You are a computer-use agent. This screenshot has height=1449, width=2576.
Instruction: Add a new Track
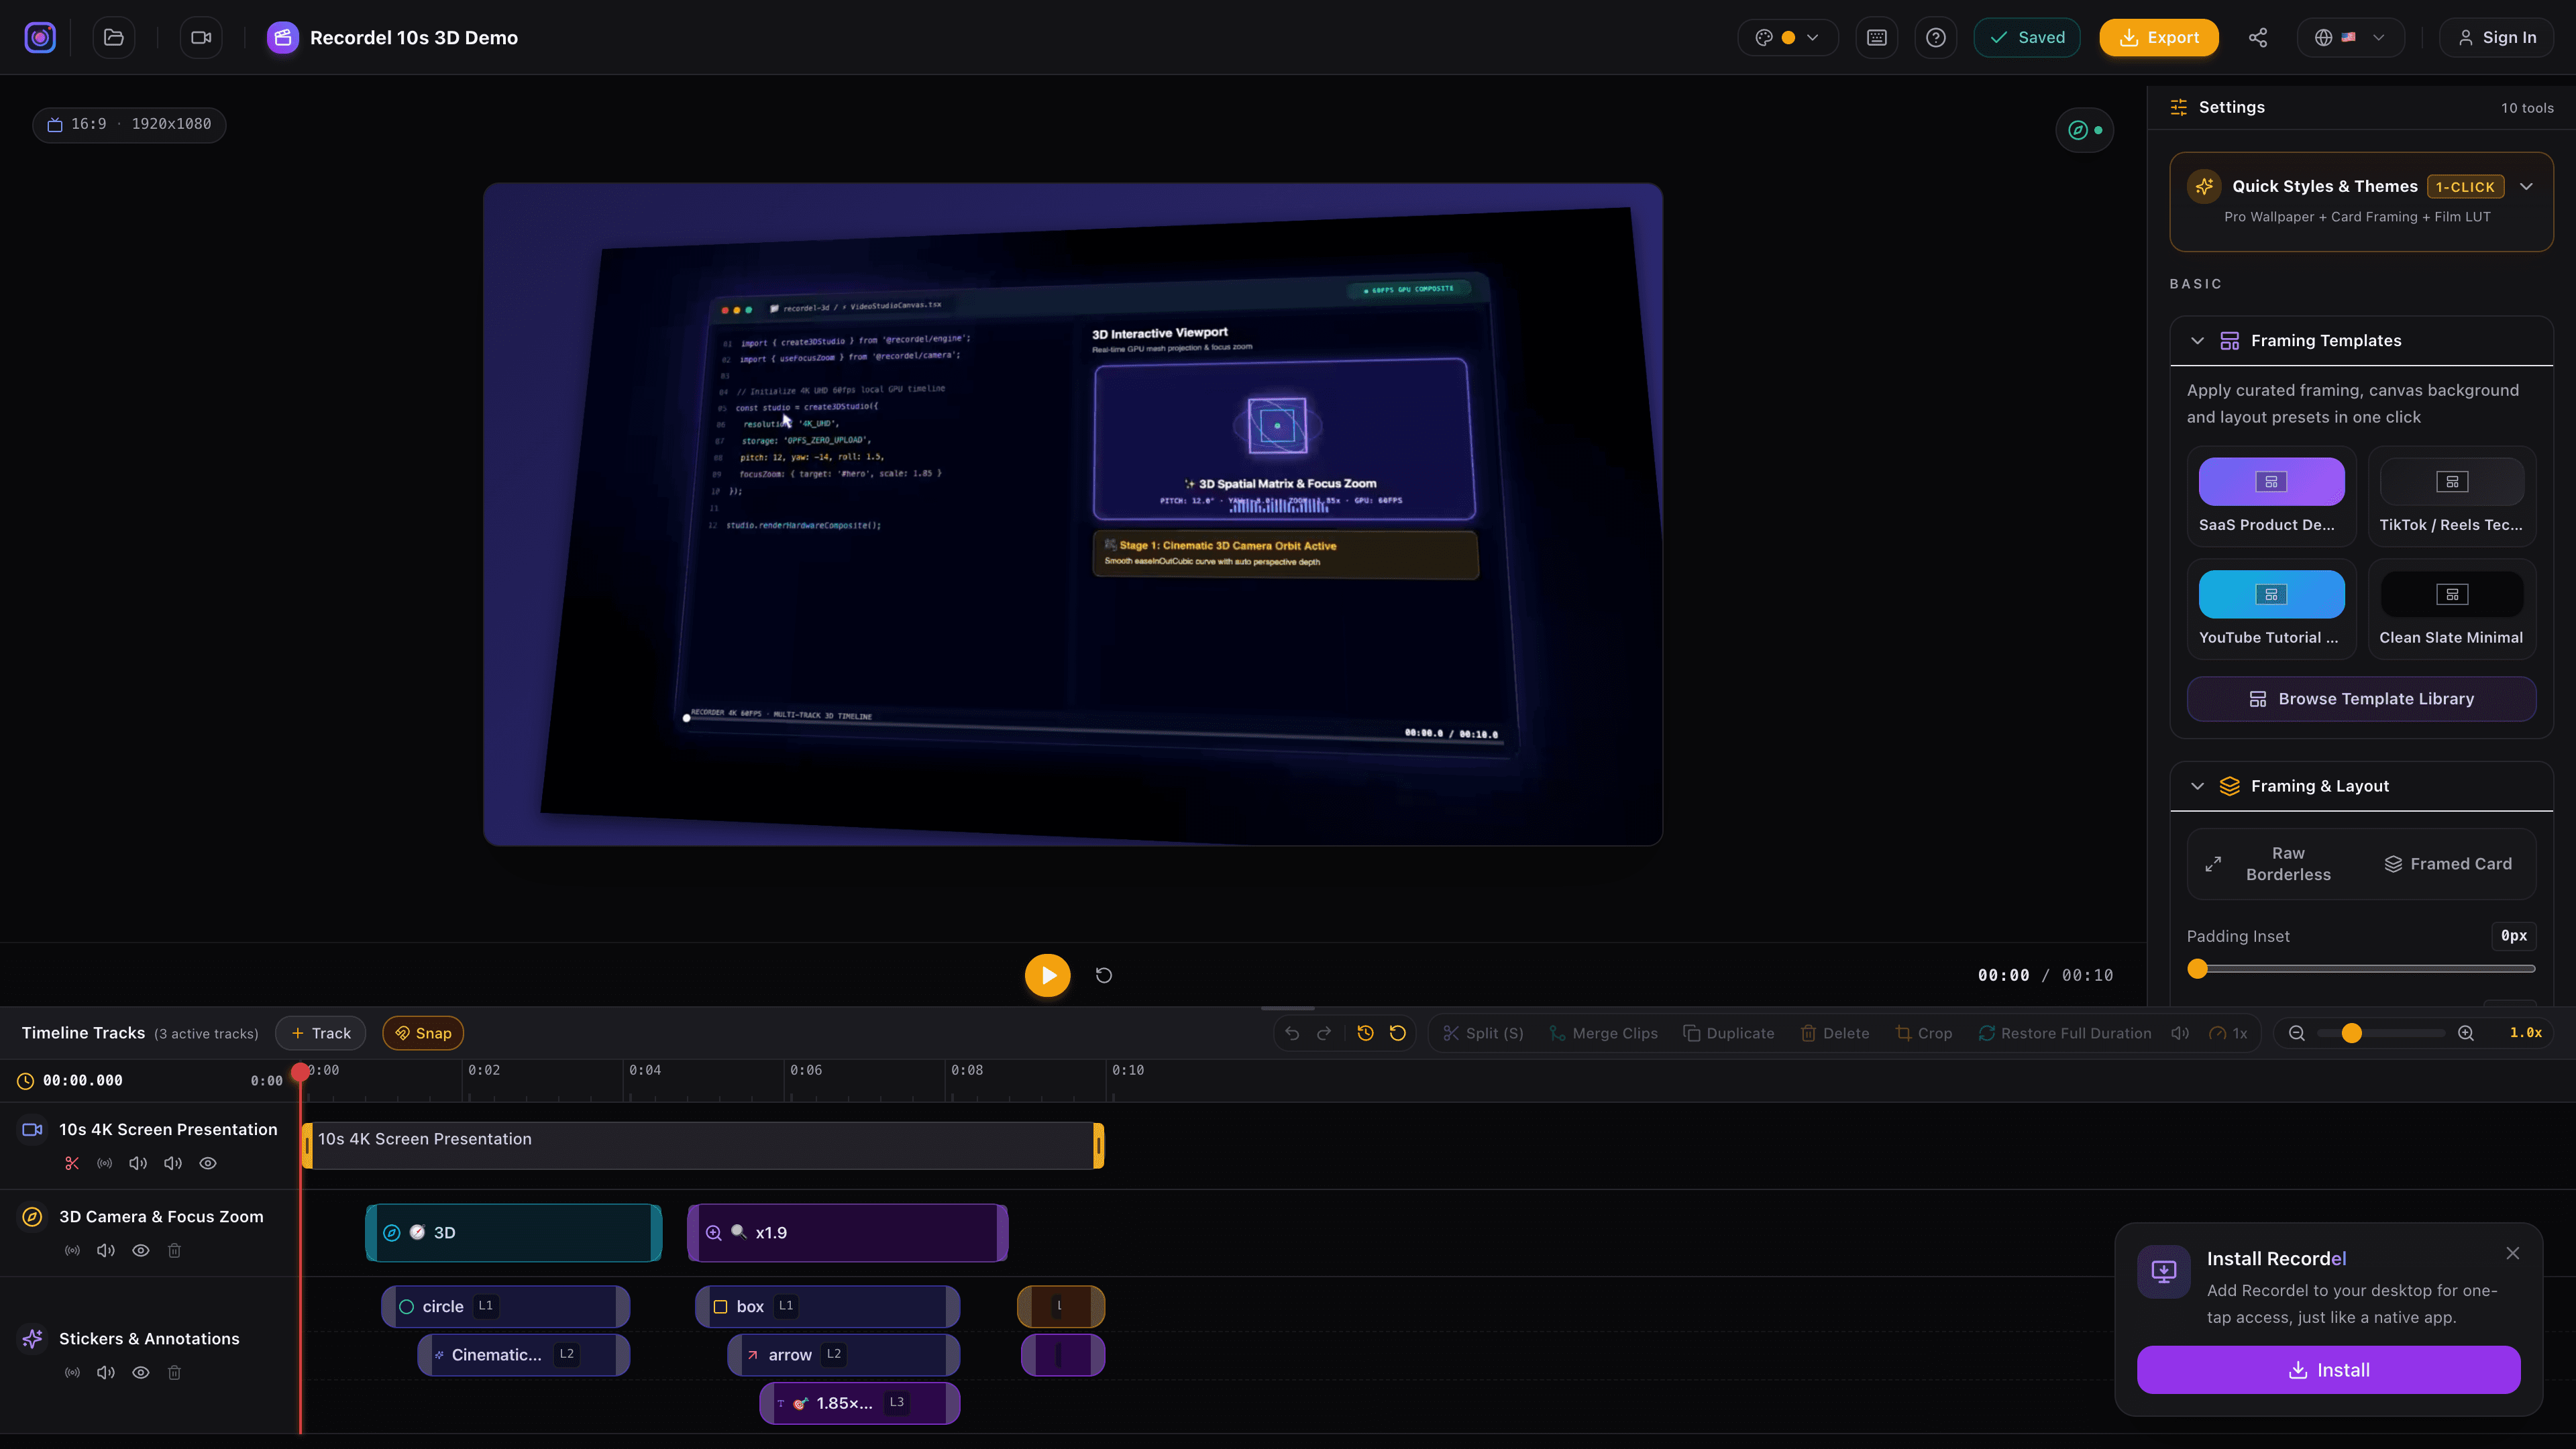tap(321, 1033)
